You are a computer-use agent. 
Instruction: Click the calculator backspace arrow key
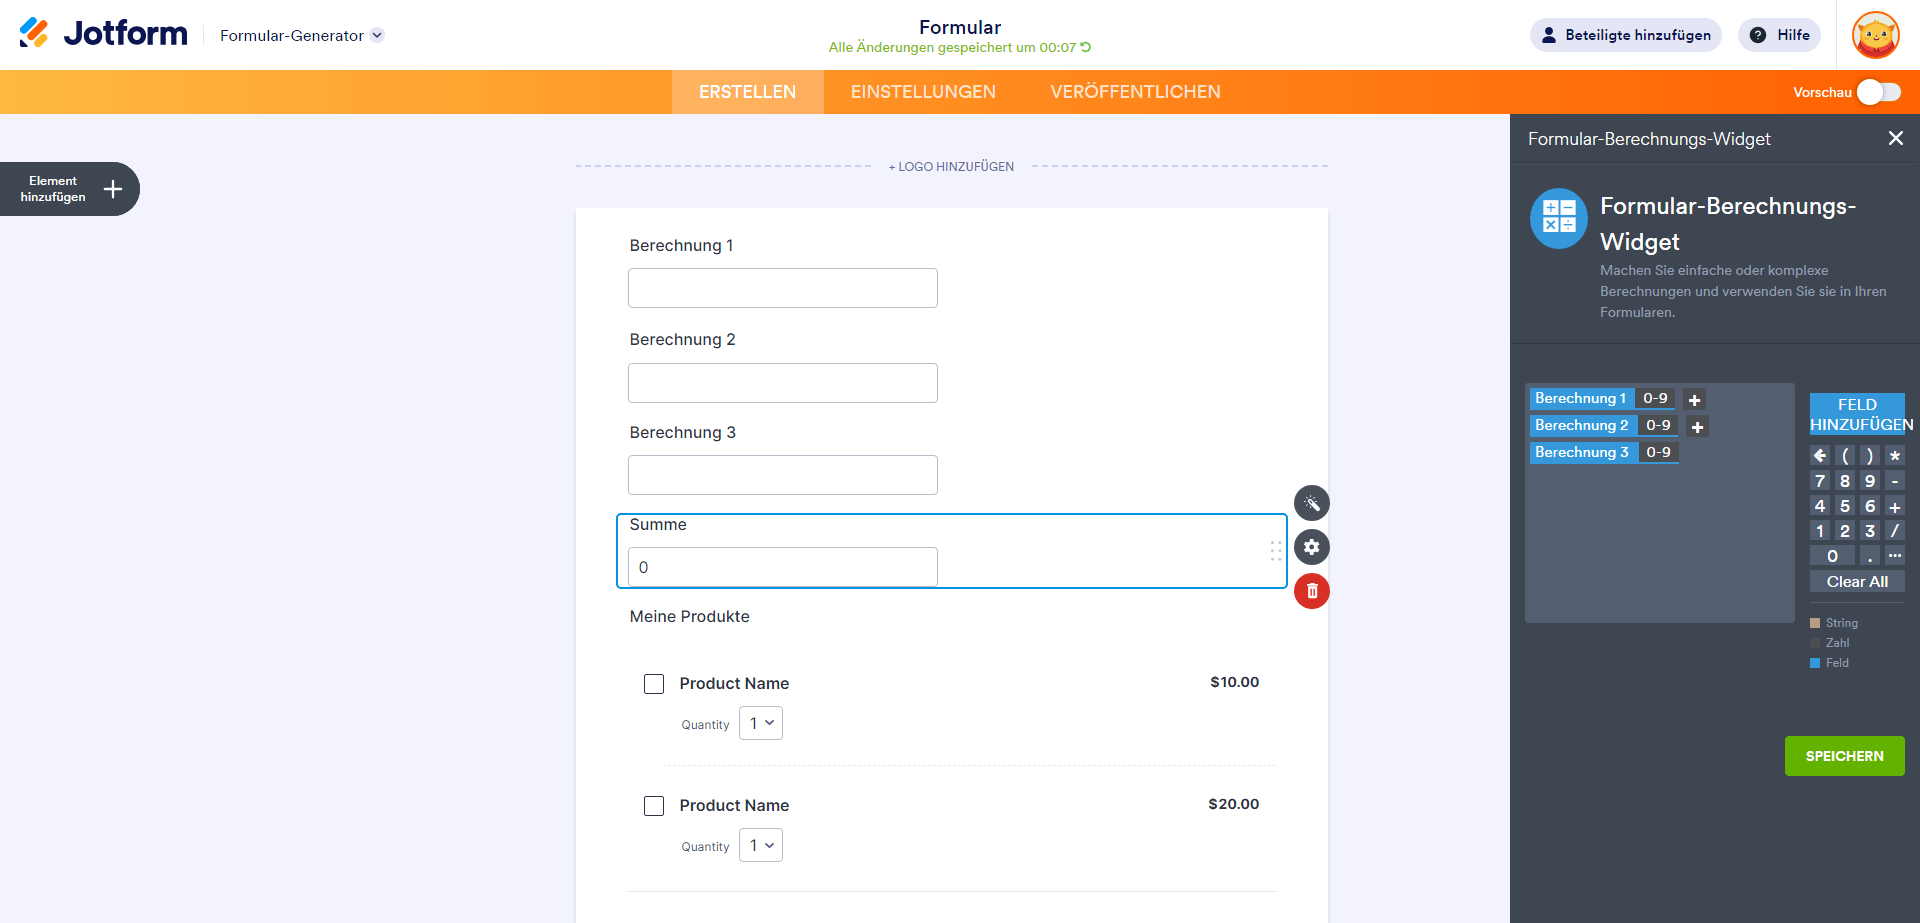1820,456
